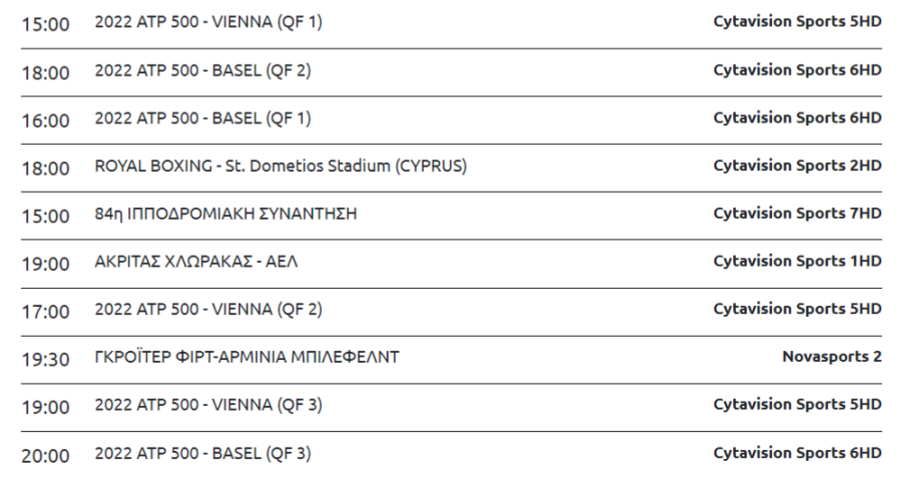Select the BASEL (QF 3) event
The image size is (900, 478).
203,454
